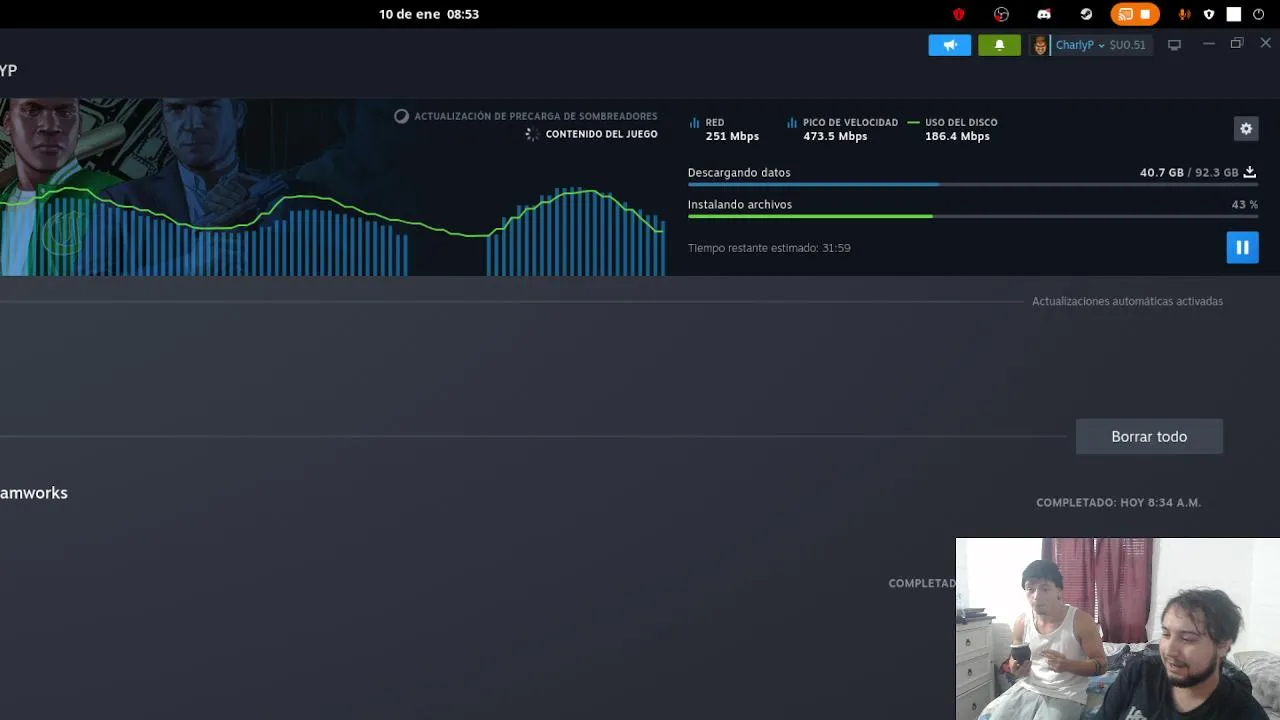
Task: Click the Descargando datos progress bar
Action: [x=972, y=184]
